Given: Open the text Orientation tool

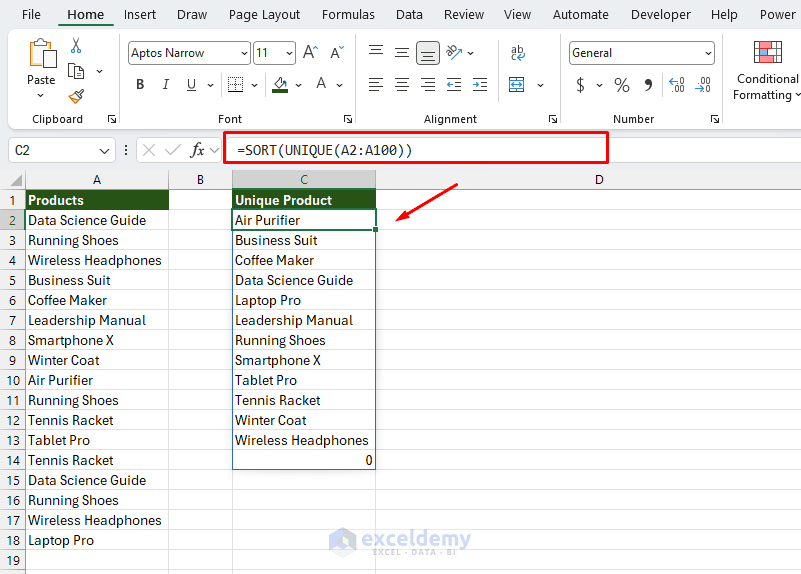Looking at the screenshot, I should coord(454,53).
